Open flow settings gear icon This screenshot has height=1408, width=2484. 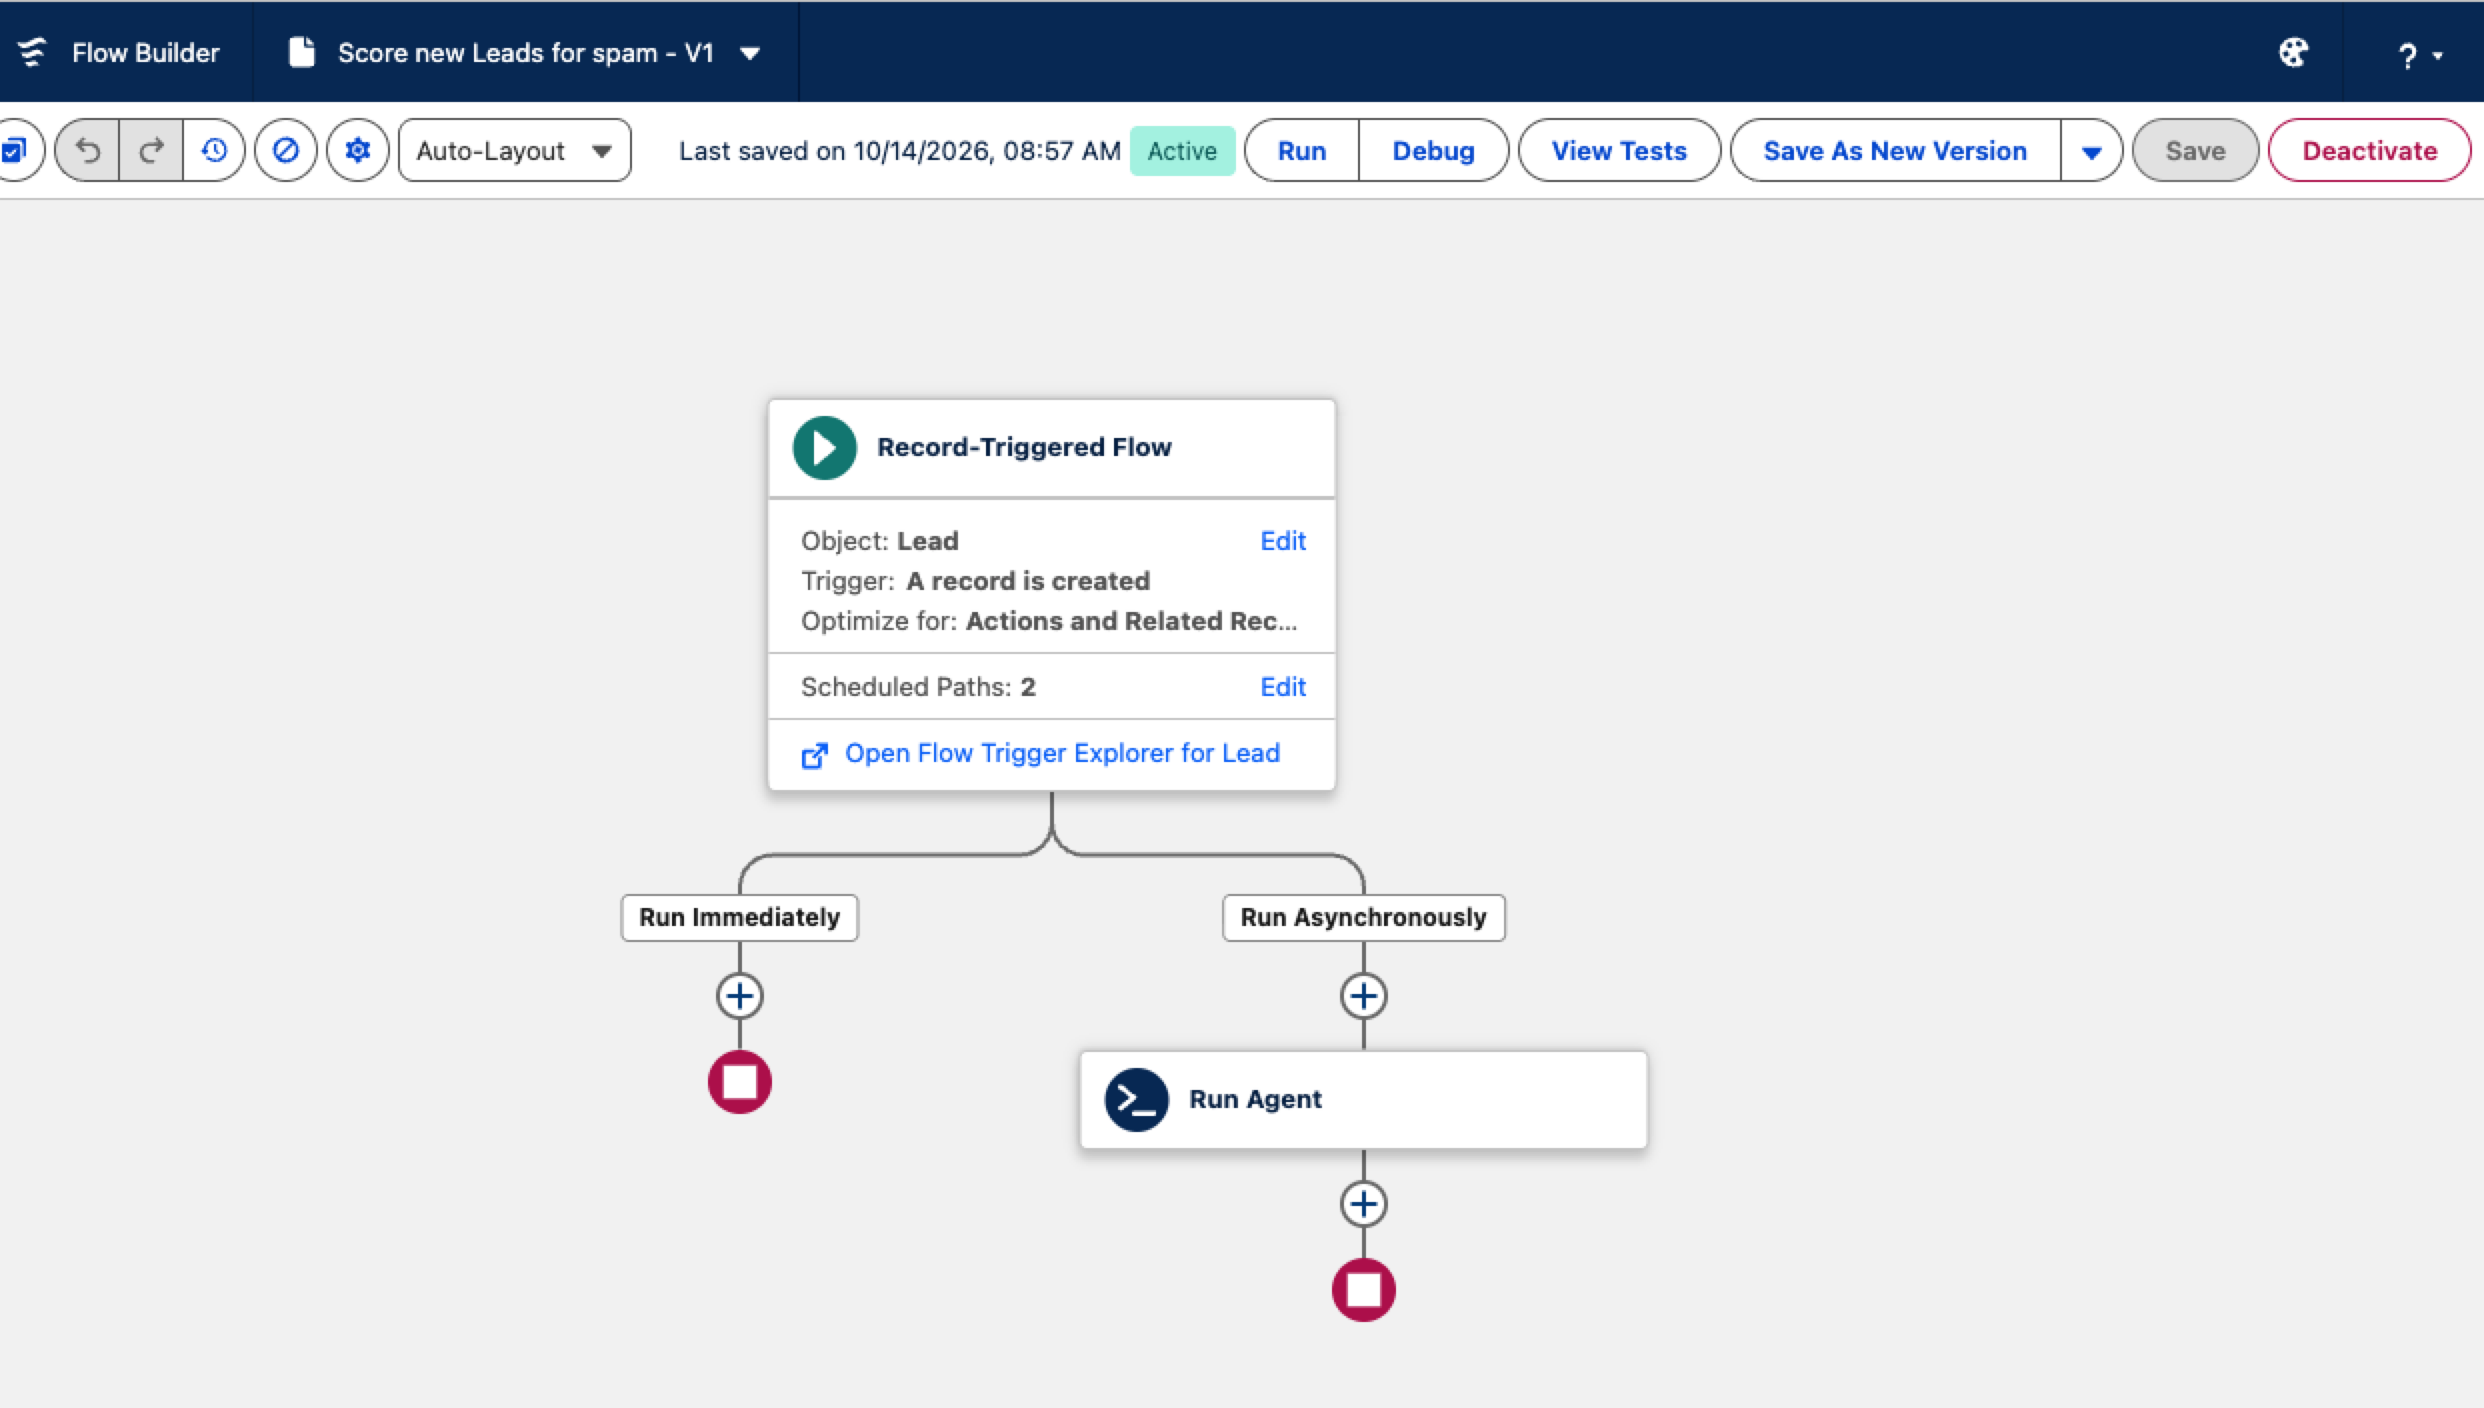(358, 151)
